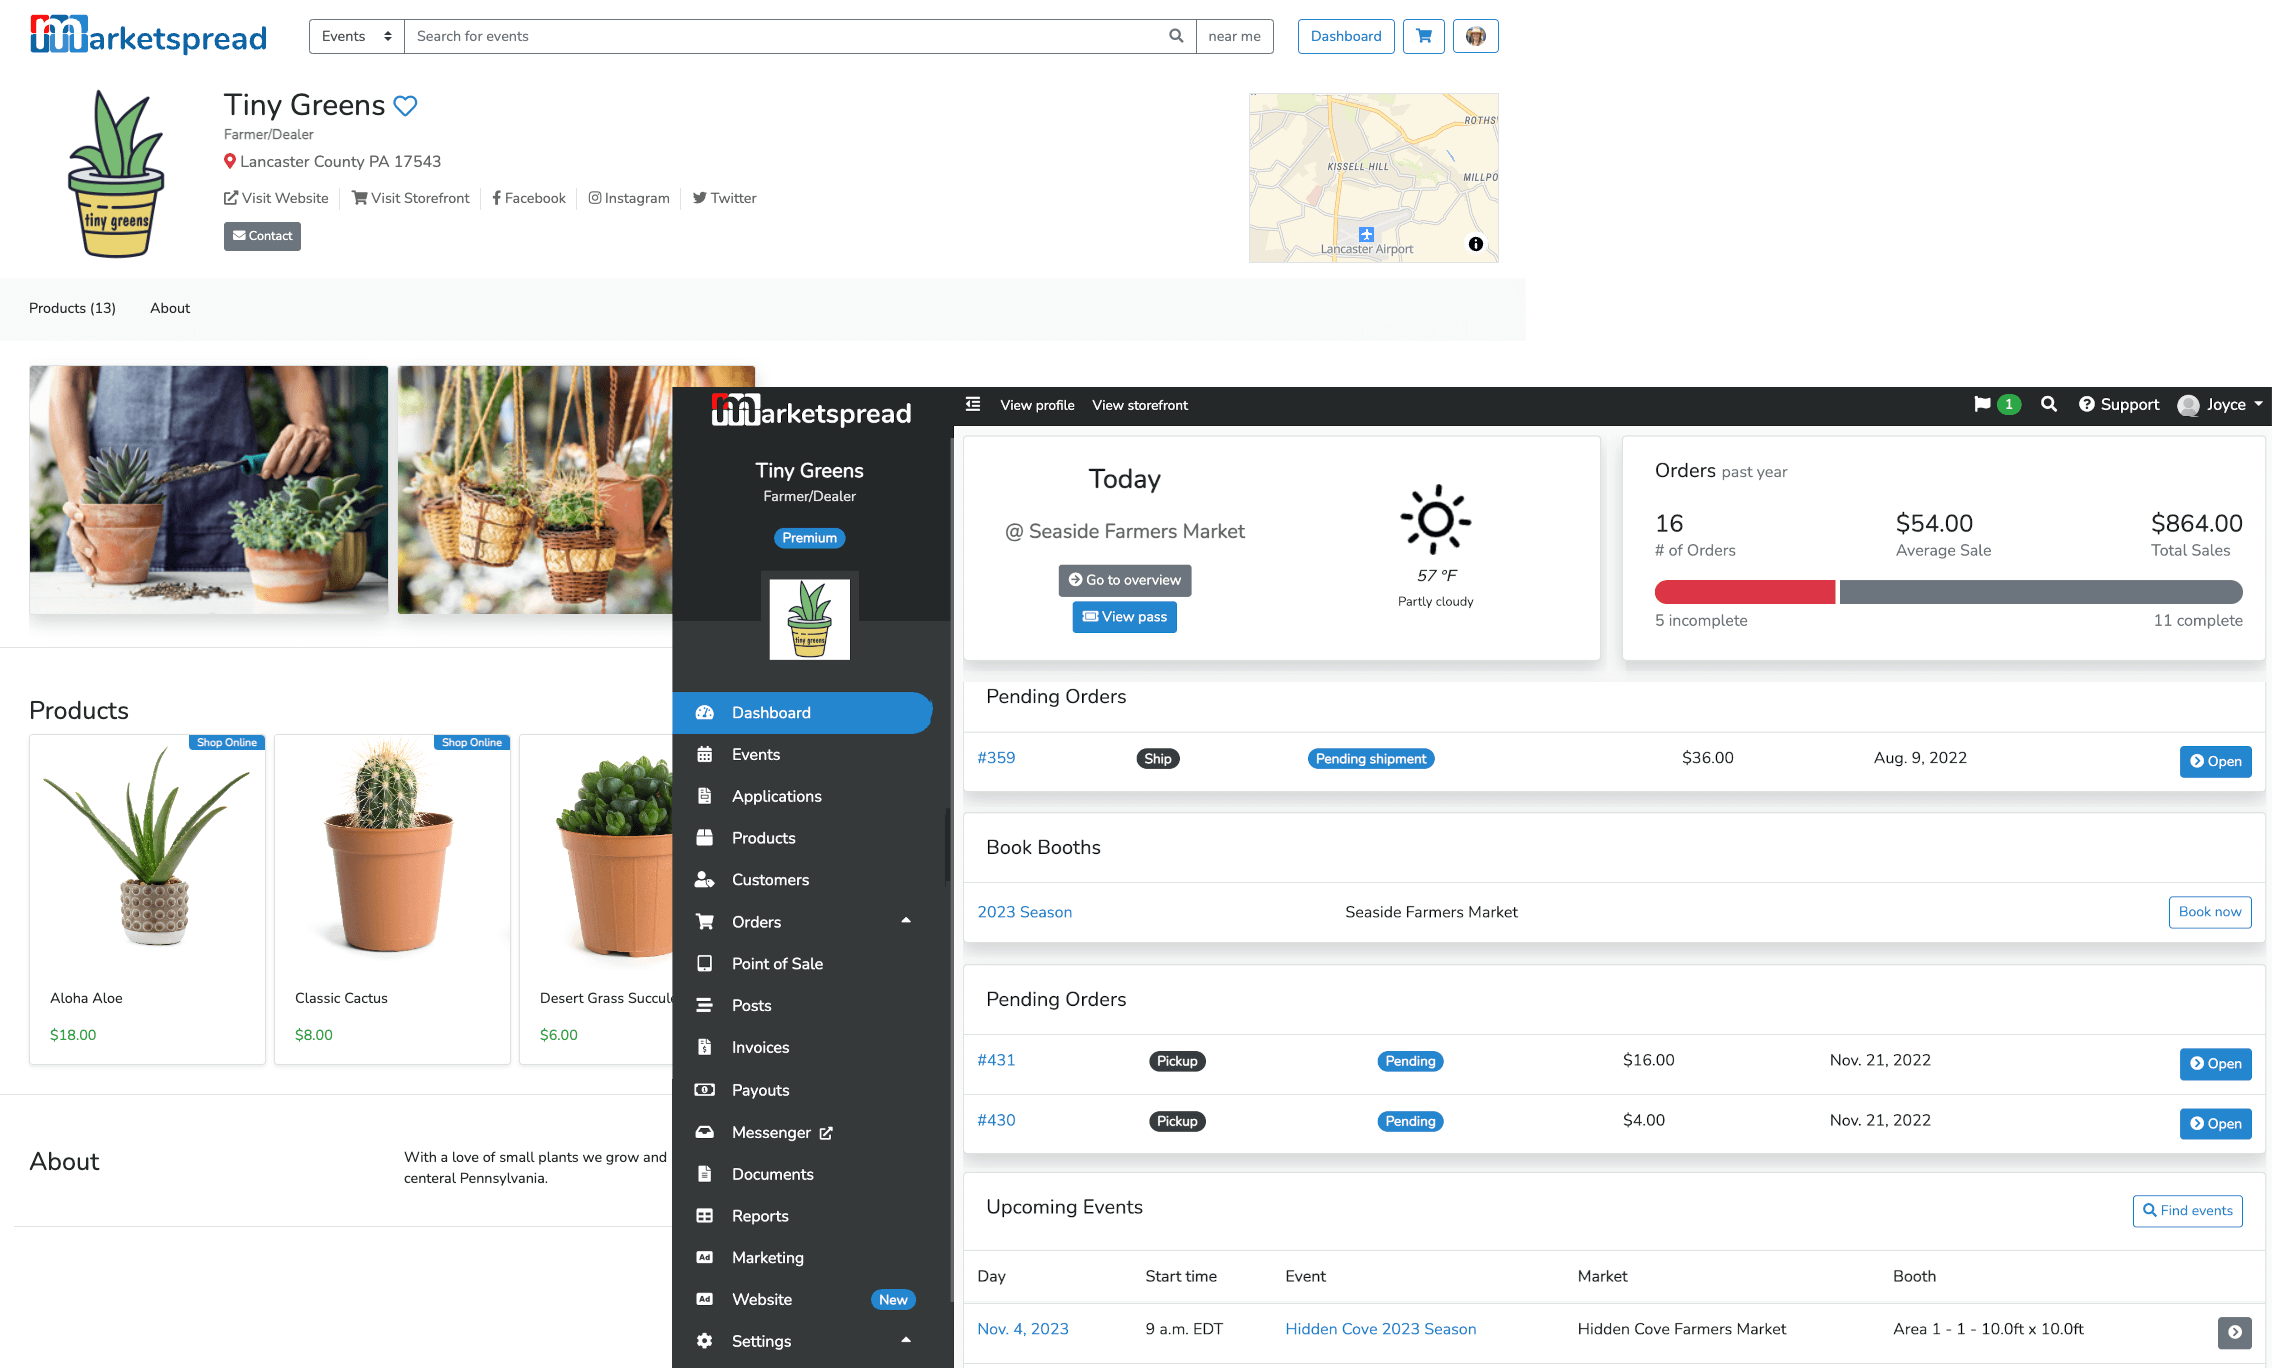Collapse the Orders sidebar submenu
The width and height of the screenshot is (2272, 1368).
click(x=906, y=921)
